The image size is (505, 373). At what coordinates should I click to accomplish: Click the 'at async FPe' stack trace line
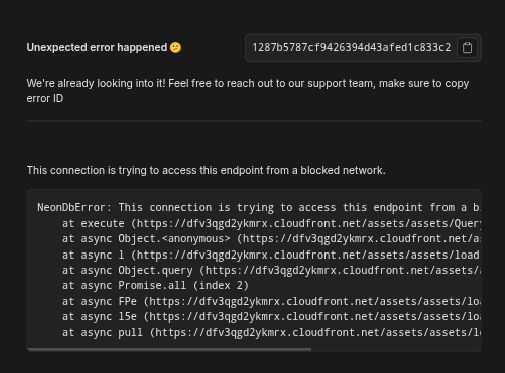click(271, 301)
